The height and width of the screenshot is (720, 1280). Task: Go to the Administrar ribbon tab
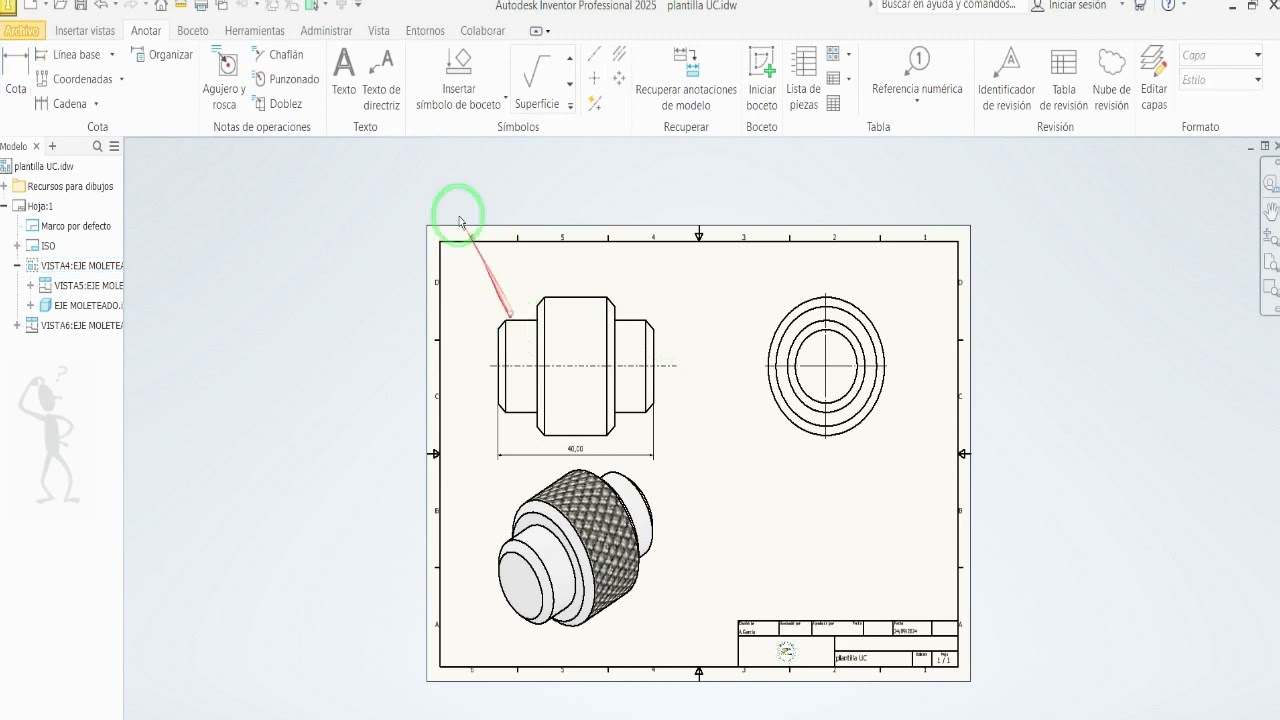(326, 31)
